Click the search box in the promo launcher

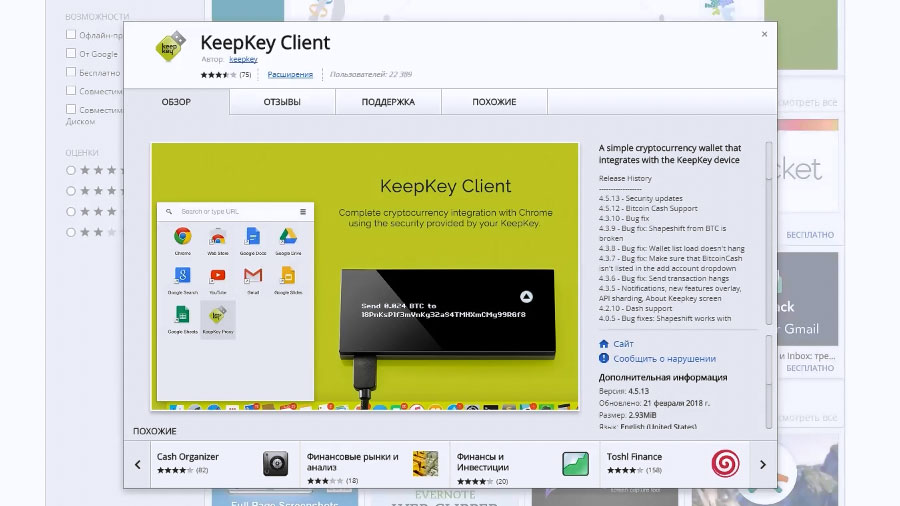pyautogui.click(x=230, y=212)
